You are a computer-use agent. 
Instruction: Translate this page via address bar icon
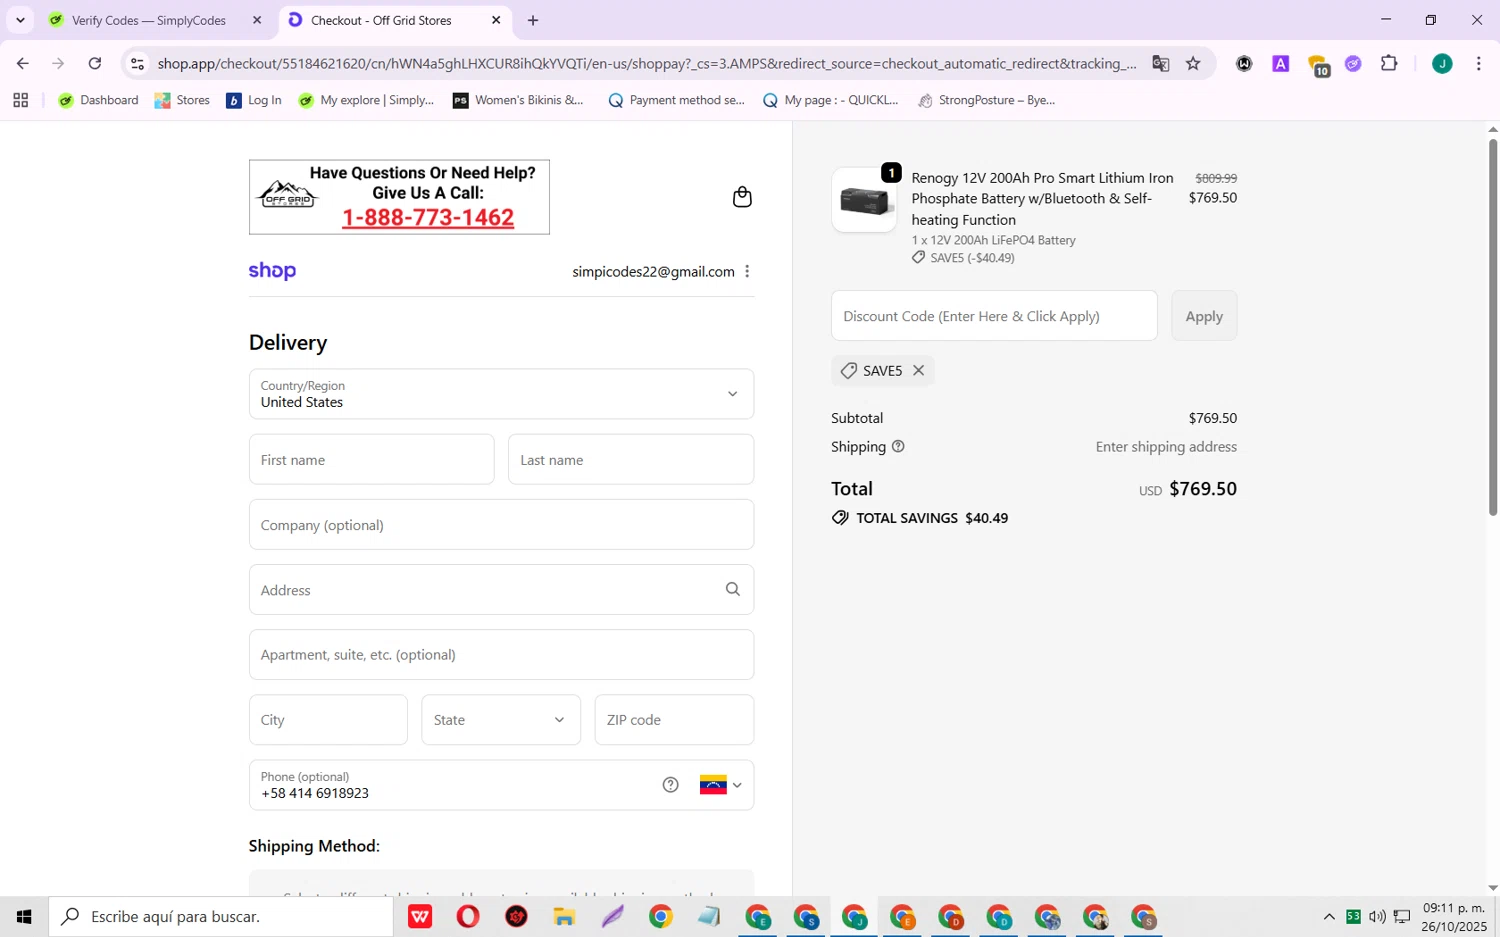pos(1161,63)
